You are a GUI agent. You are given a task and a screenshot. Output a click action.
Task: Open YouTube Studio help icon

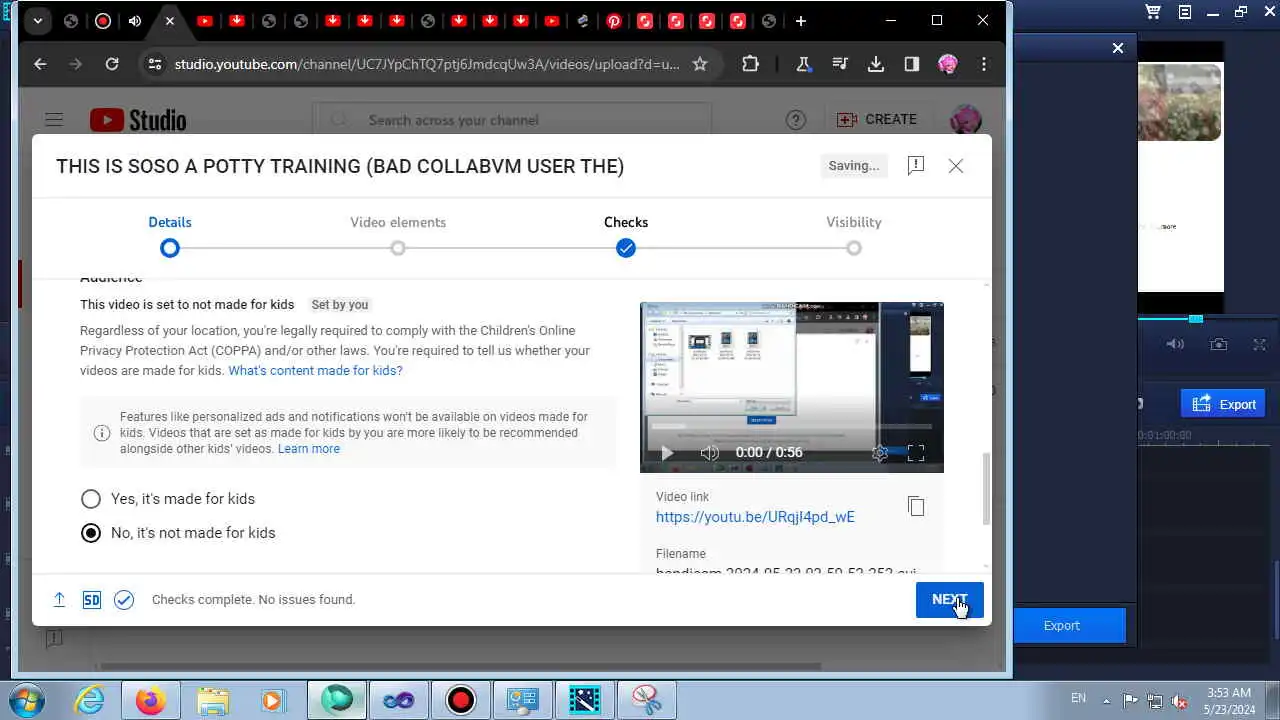(x=796, y=120)
